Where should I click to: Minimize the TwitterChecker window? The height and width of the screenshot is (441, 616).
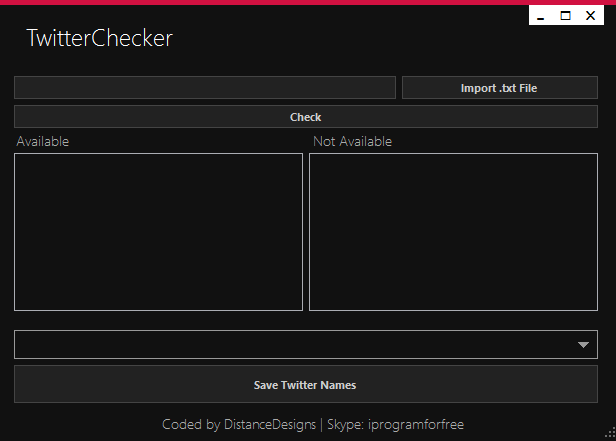tap(541, 16)
